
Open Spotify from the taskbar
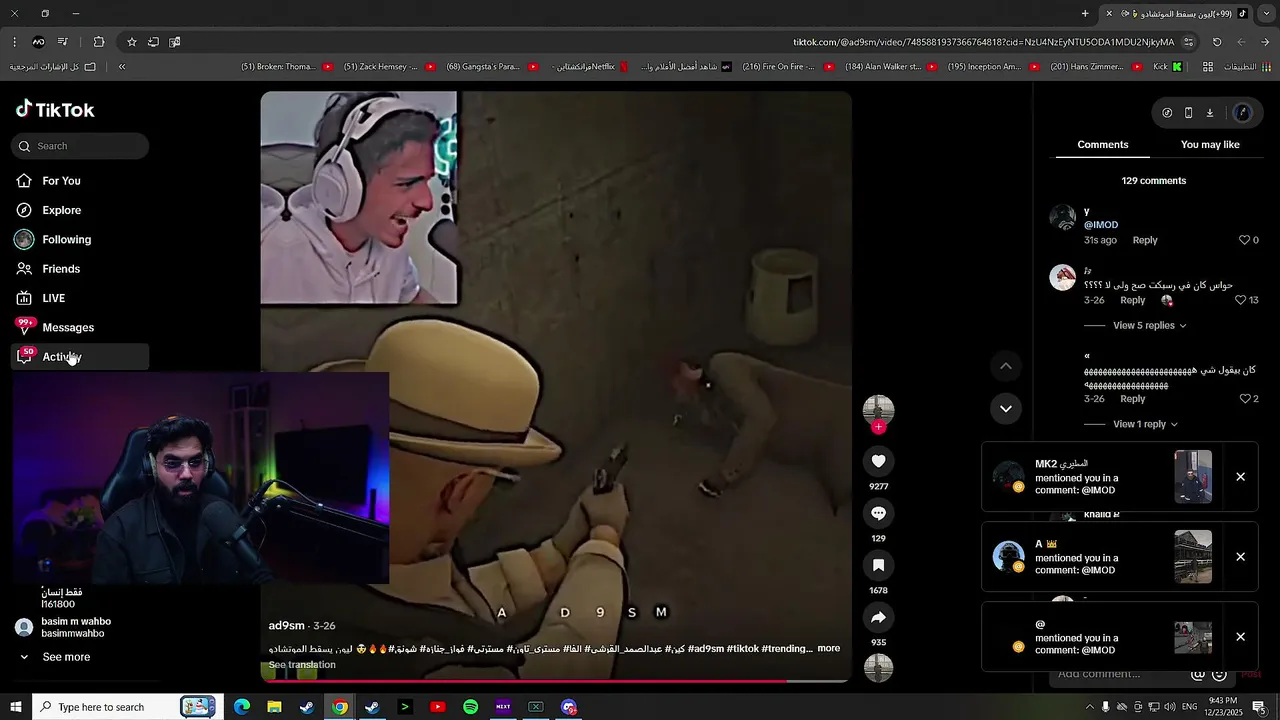click(470, 707)
